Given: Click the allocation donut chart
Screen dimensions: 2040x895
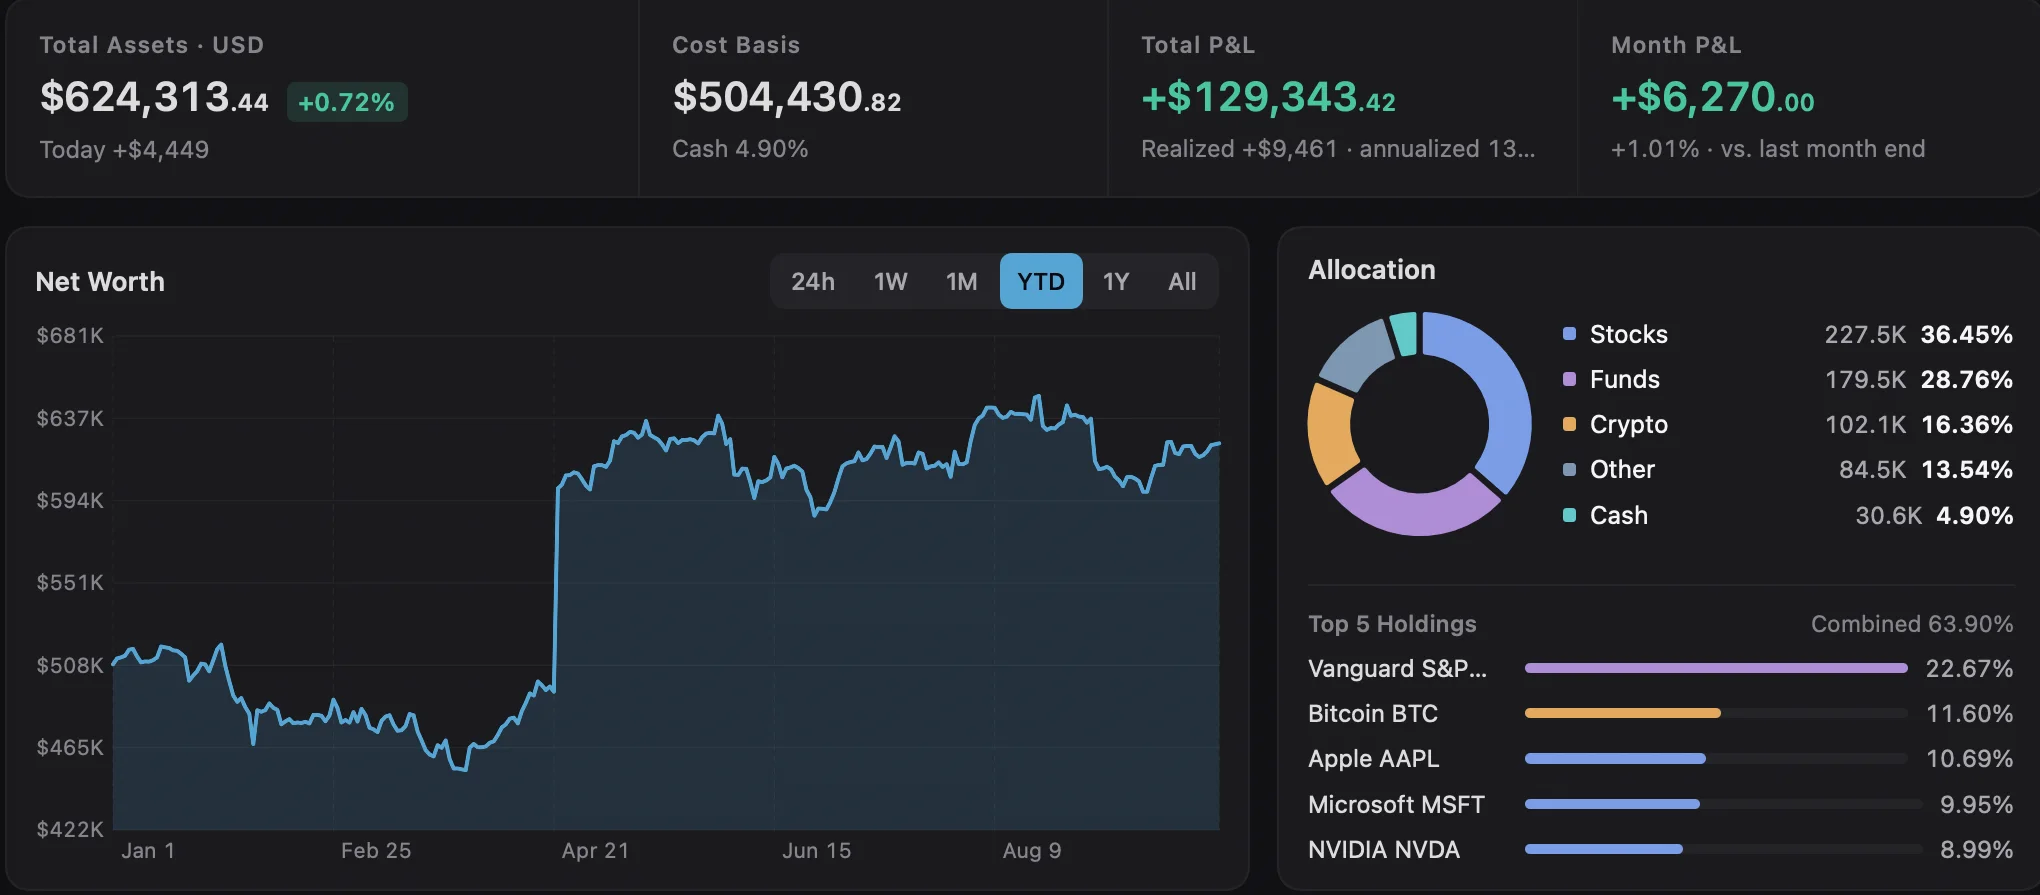Looking at the screenshot, I should coord(1420,424).
